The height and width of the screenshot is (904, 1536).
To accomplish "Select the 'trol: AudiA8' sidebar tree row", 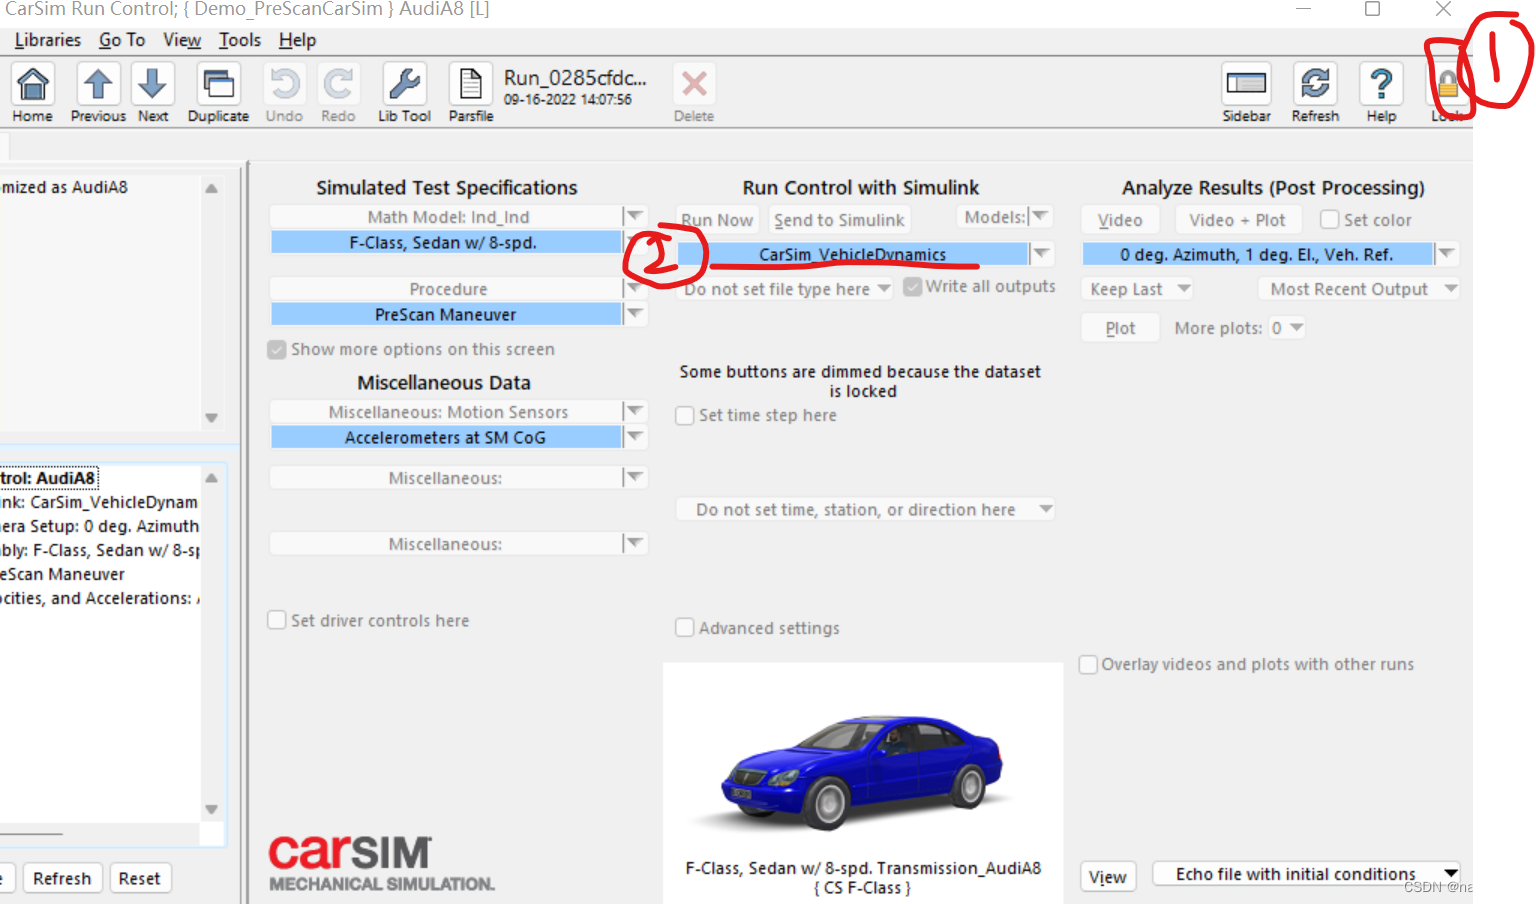I will 49,478.
